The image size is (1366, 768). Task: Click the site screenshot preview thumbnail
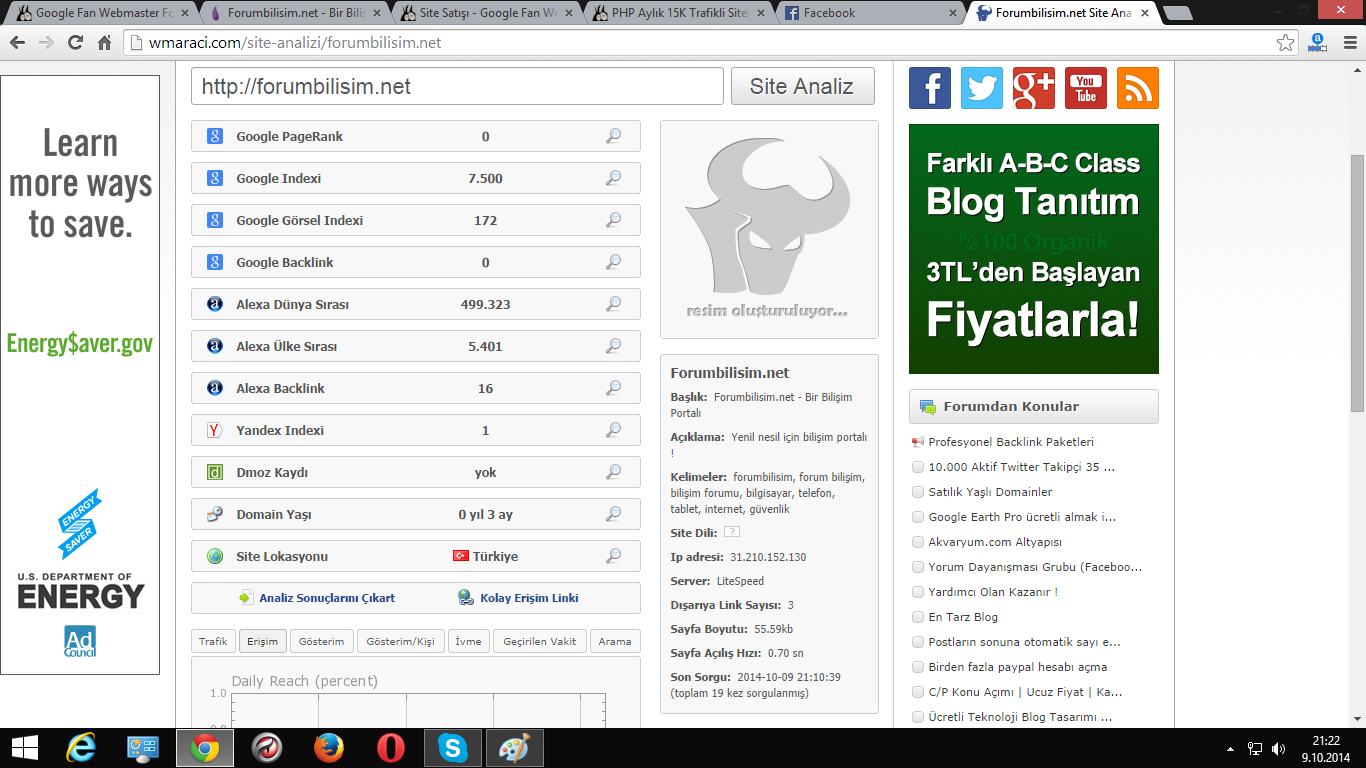click(x=769, y=230)
